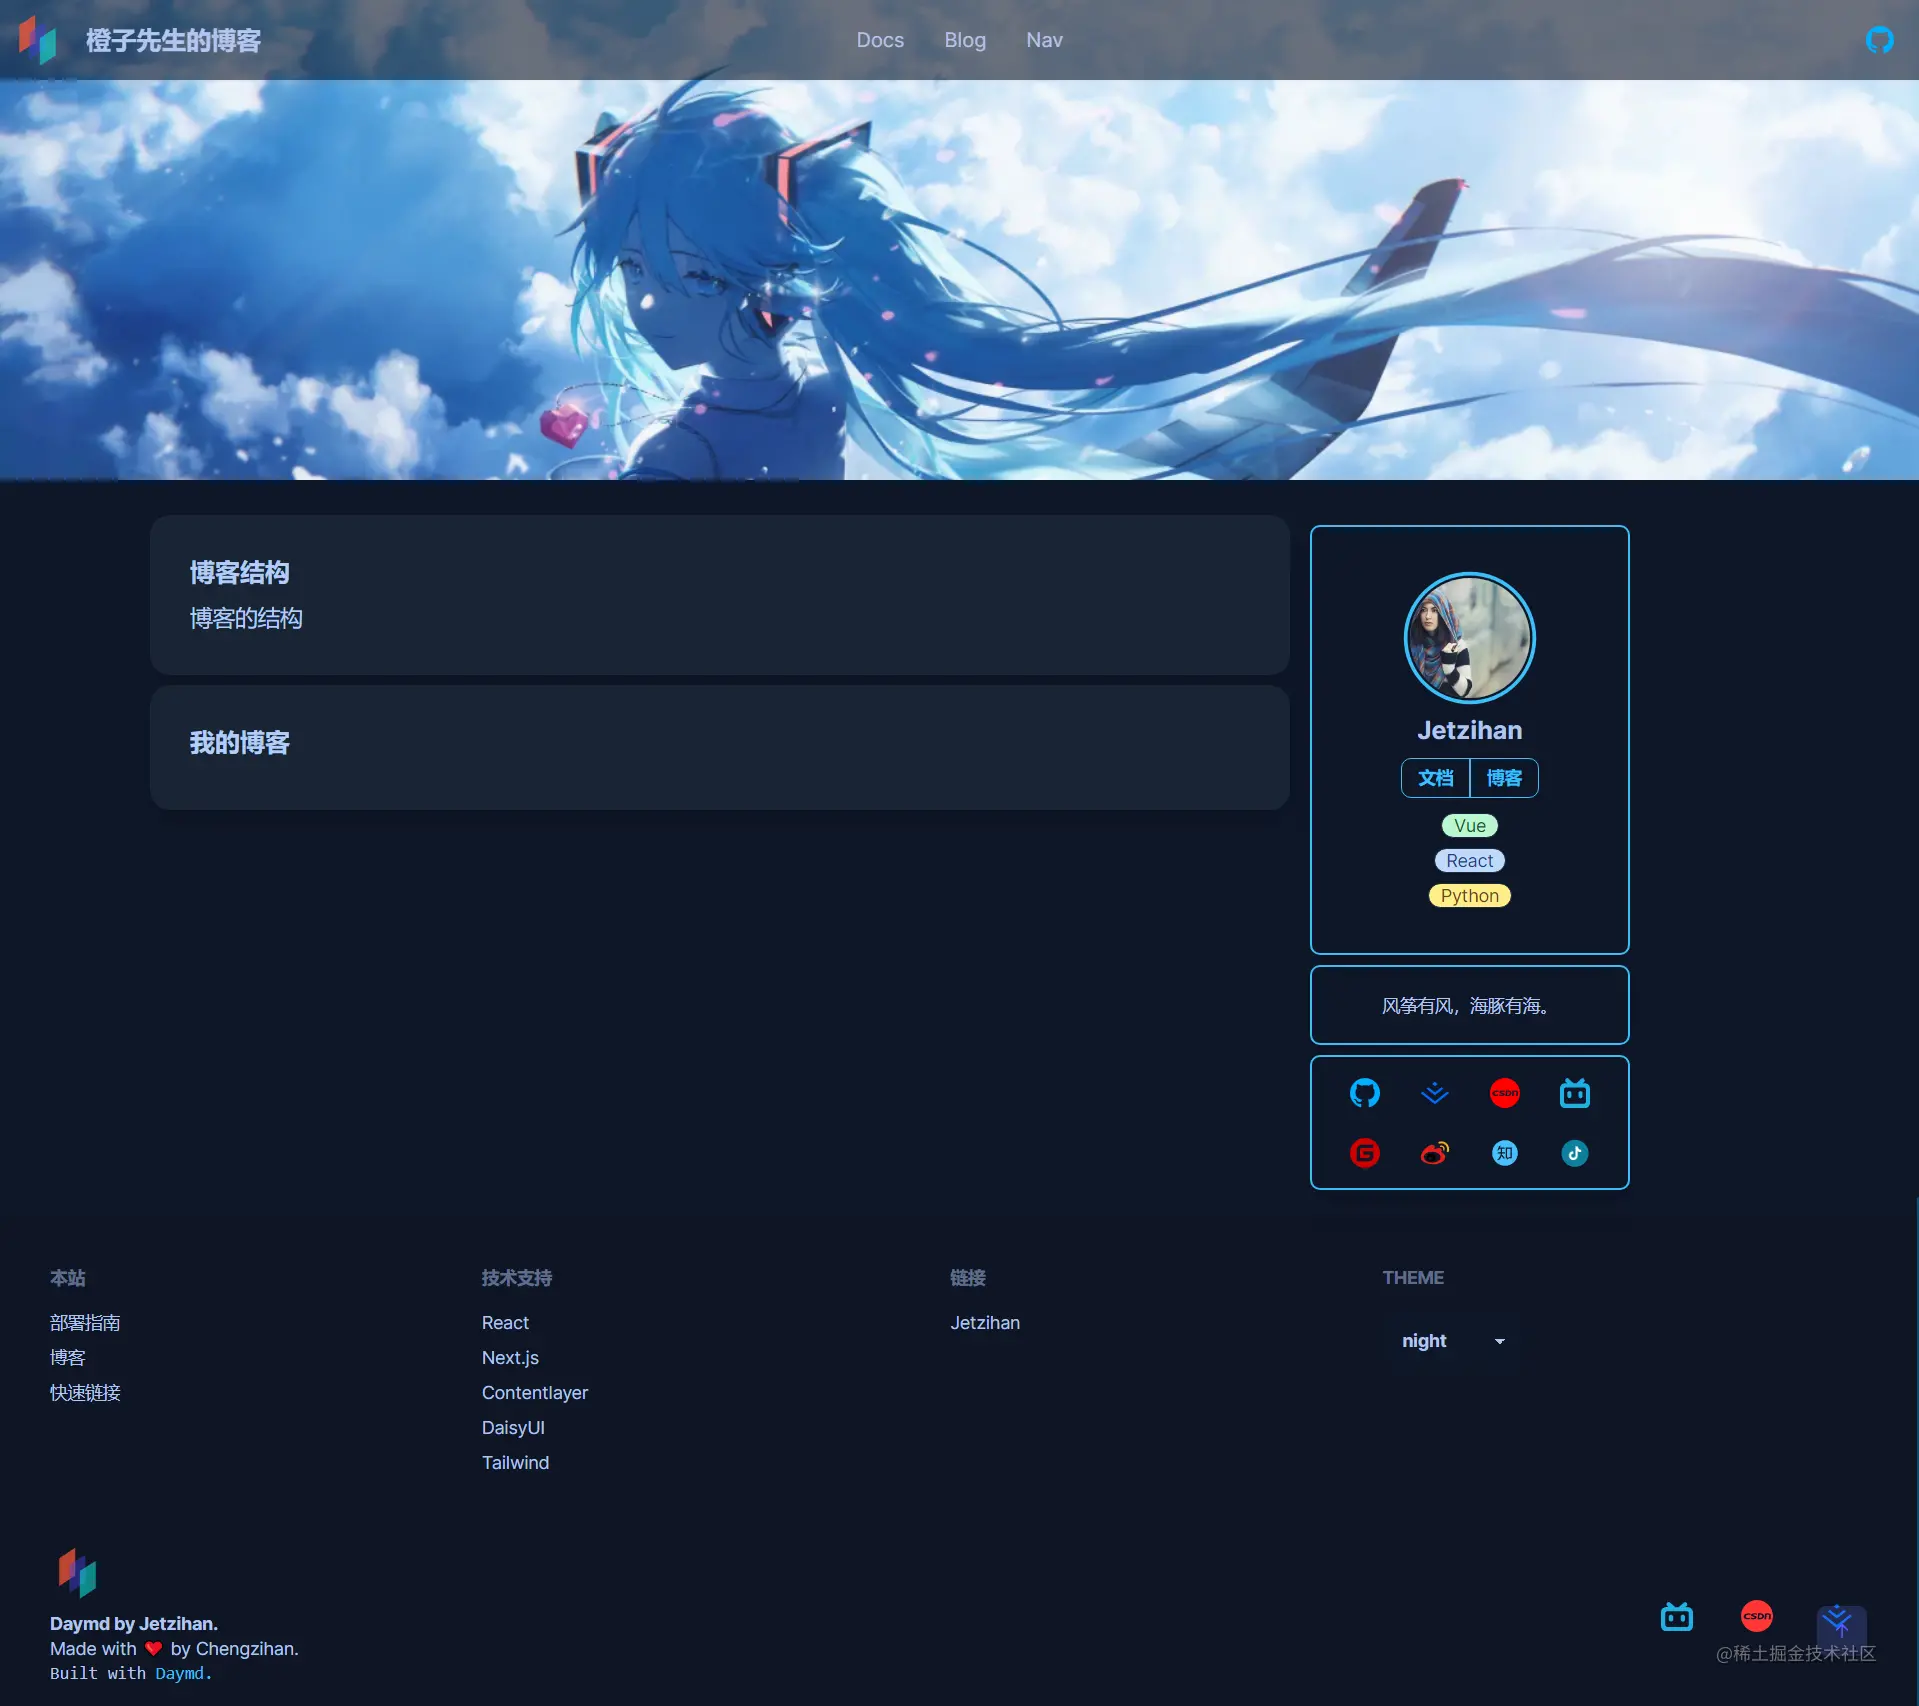This screenshot has width=1919, height=1706.
Task: Open the Jetzihan footer link
Action: pyautogui.click(x=985, y=1322)
